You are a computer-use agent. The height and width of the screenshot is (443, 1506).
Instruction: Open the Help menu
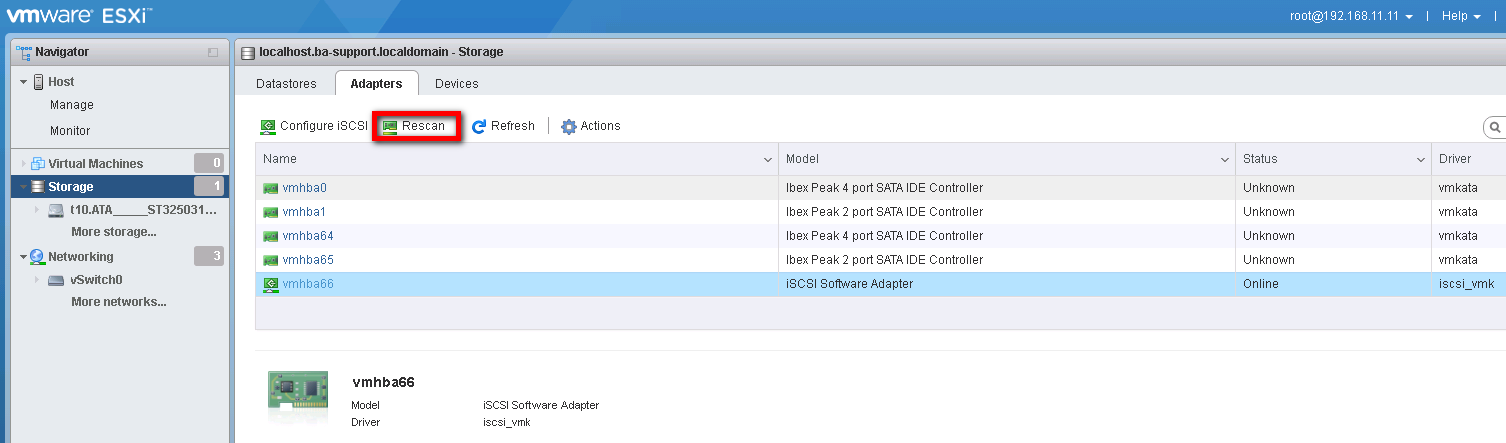click(1461, 16)
